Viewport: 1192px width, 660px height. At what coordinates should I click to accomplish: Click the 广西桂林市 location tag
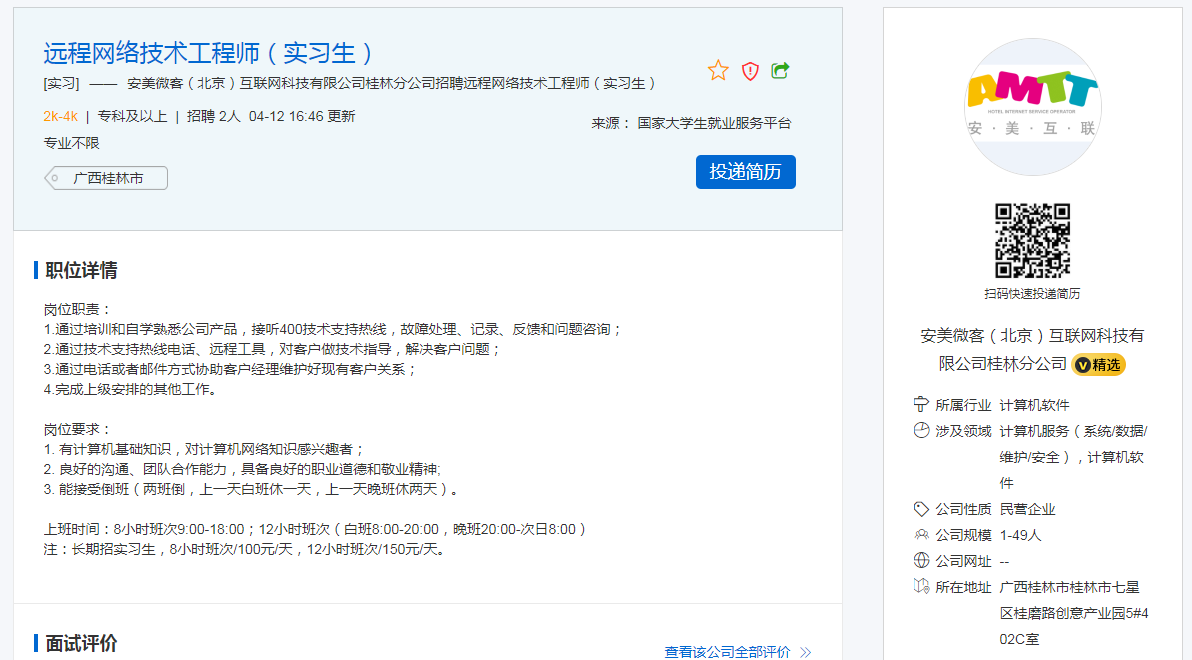[107, 178]
